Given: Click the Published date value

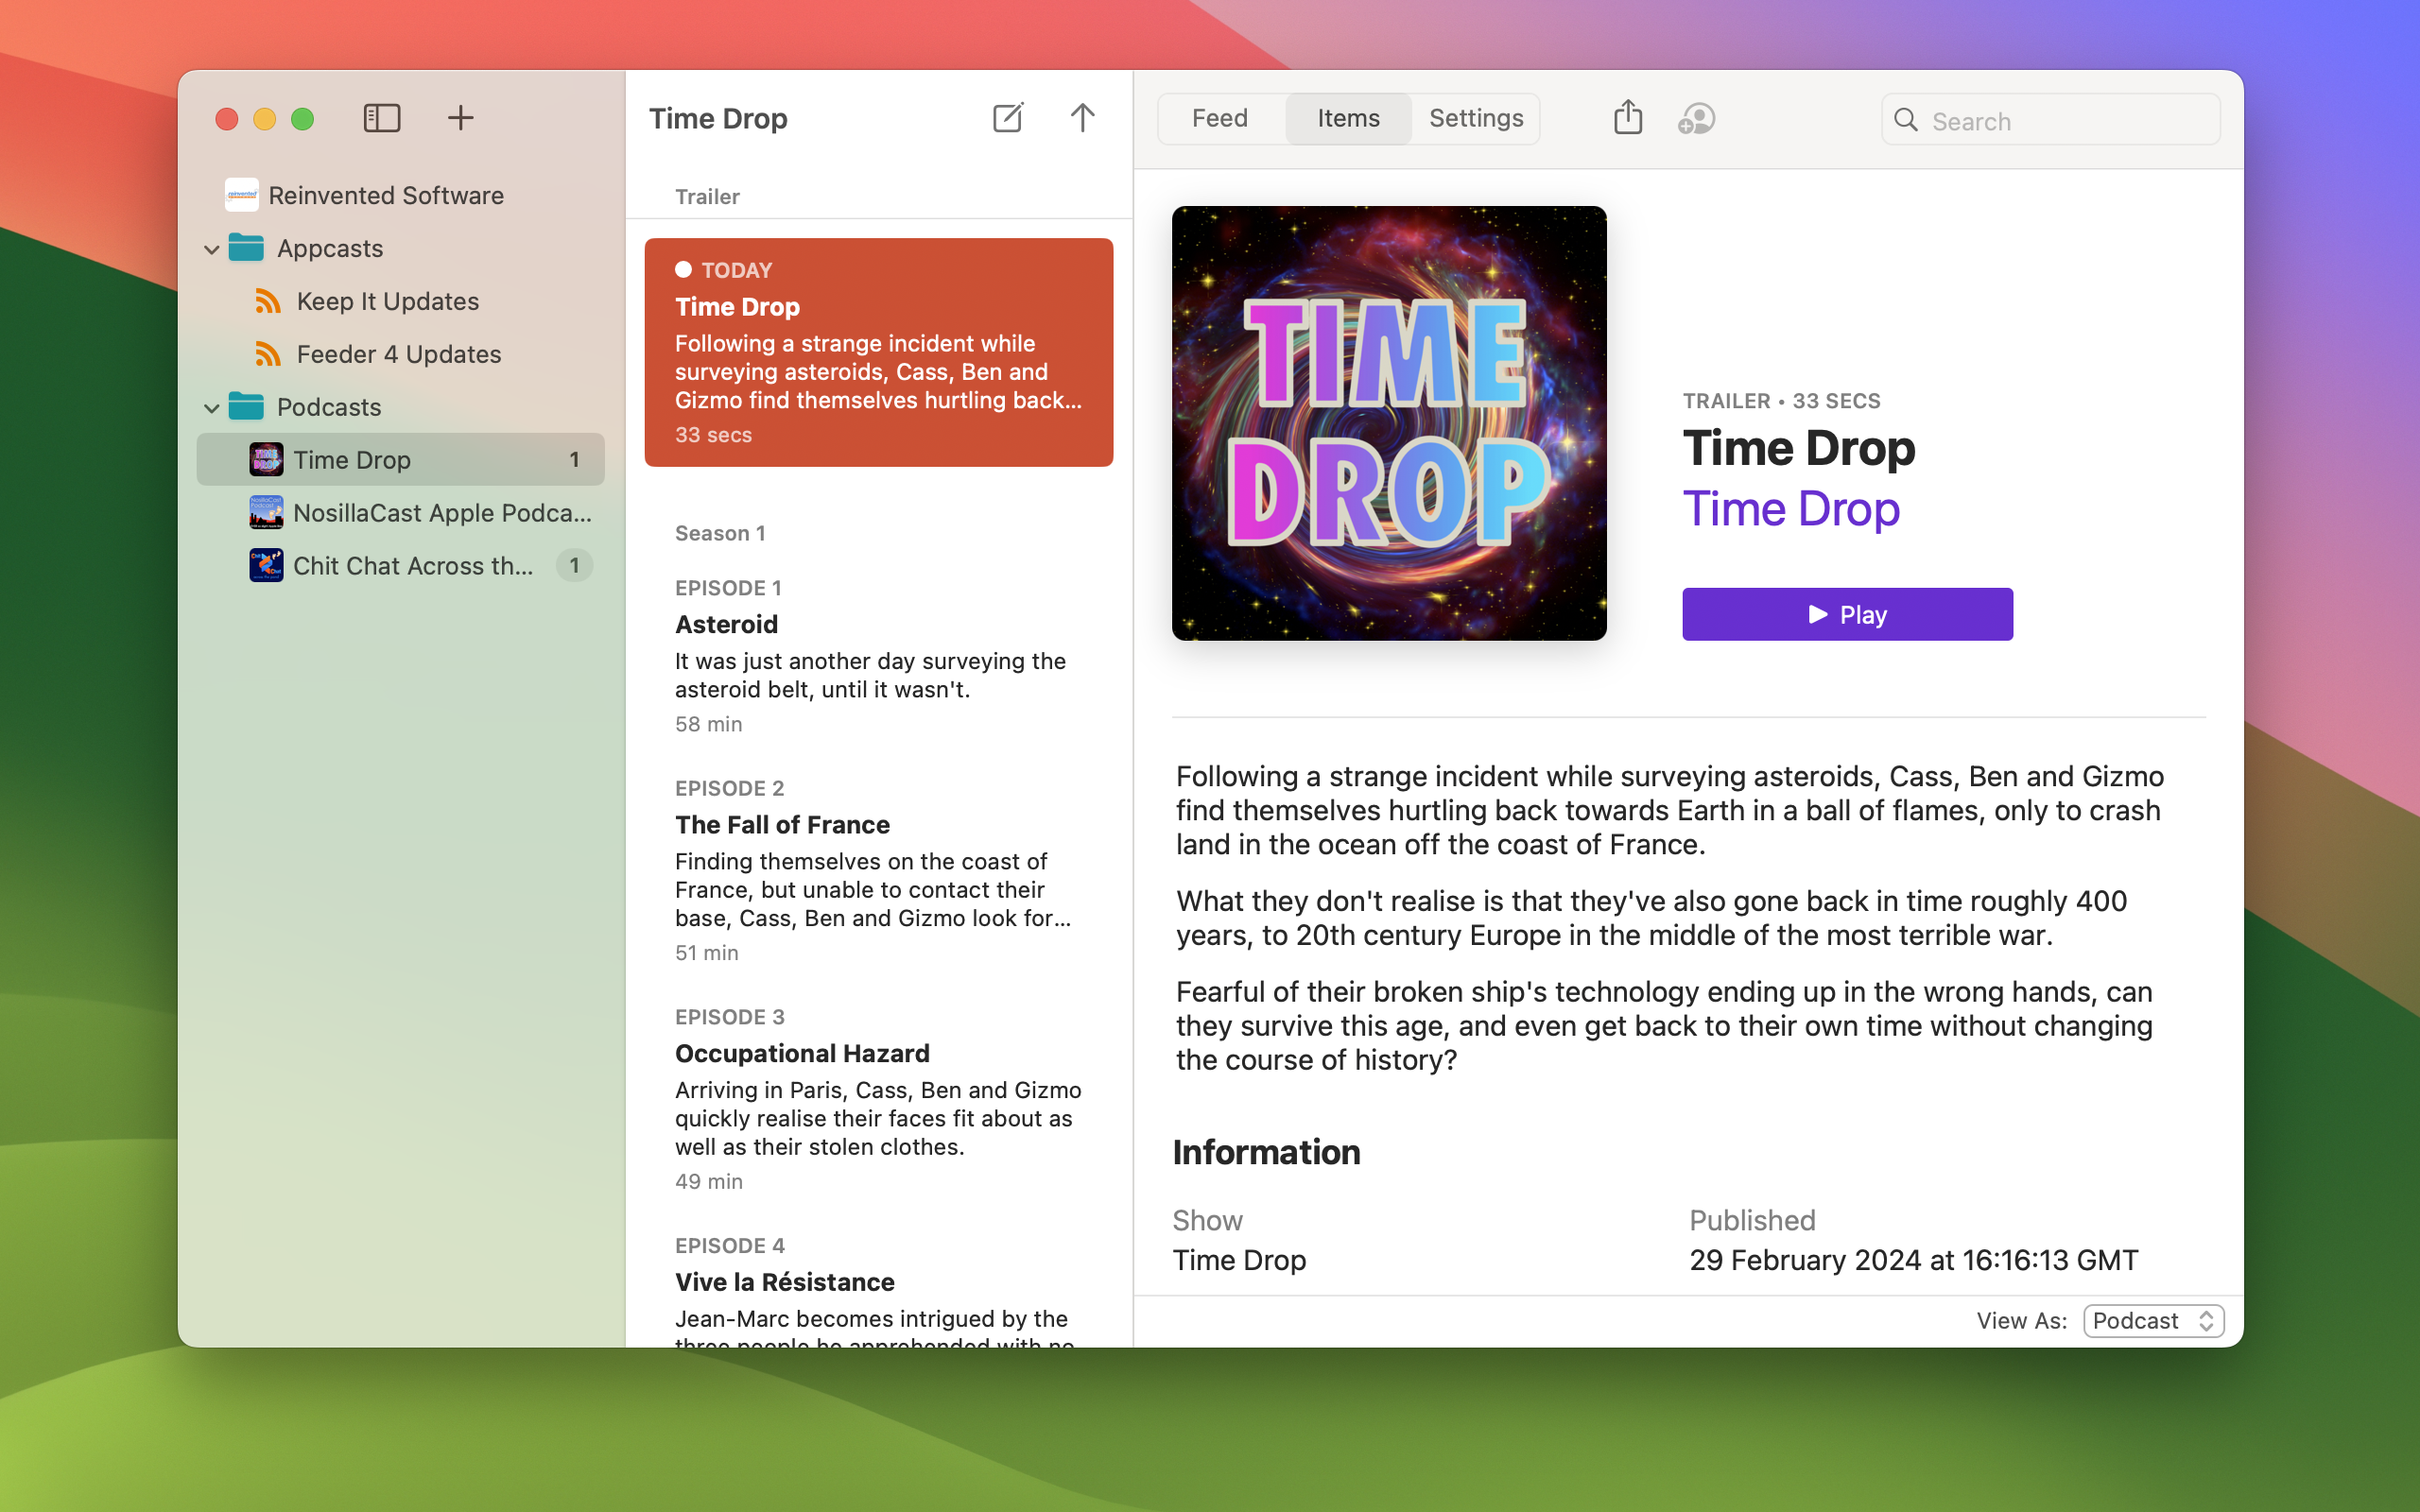Looking at the screenshot, I should click(1913, 1260).
